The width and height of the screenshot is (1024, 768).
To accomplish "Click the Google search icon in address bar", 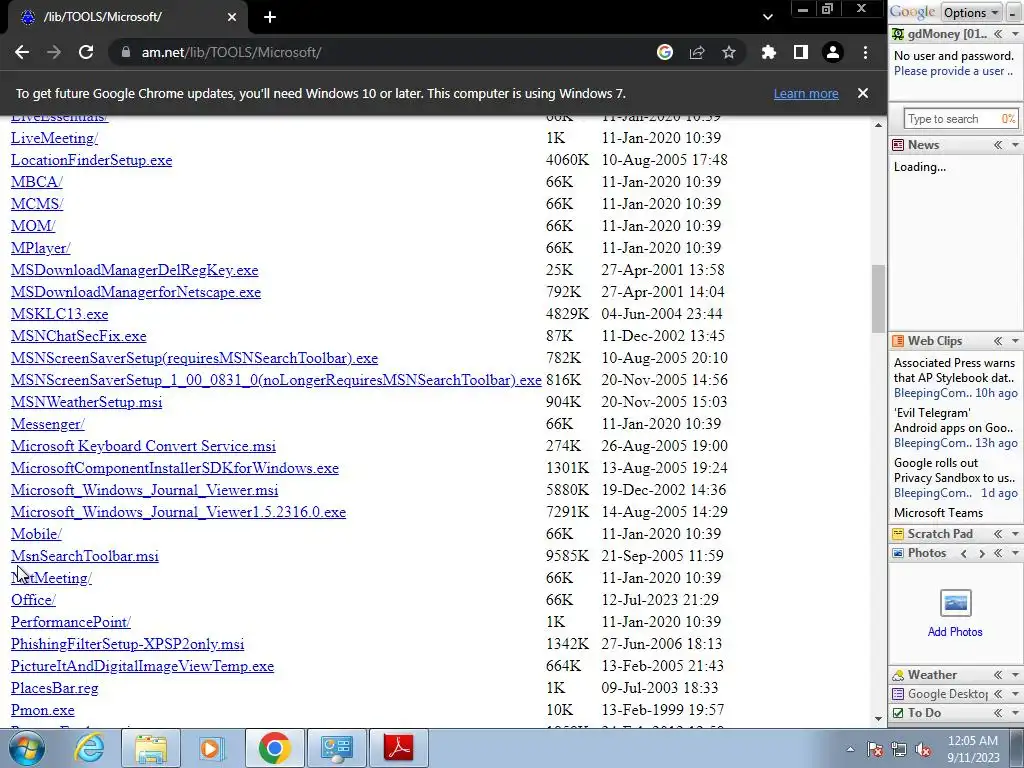I will [x=665, y=52].
